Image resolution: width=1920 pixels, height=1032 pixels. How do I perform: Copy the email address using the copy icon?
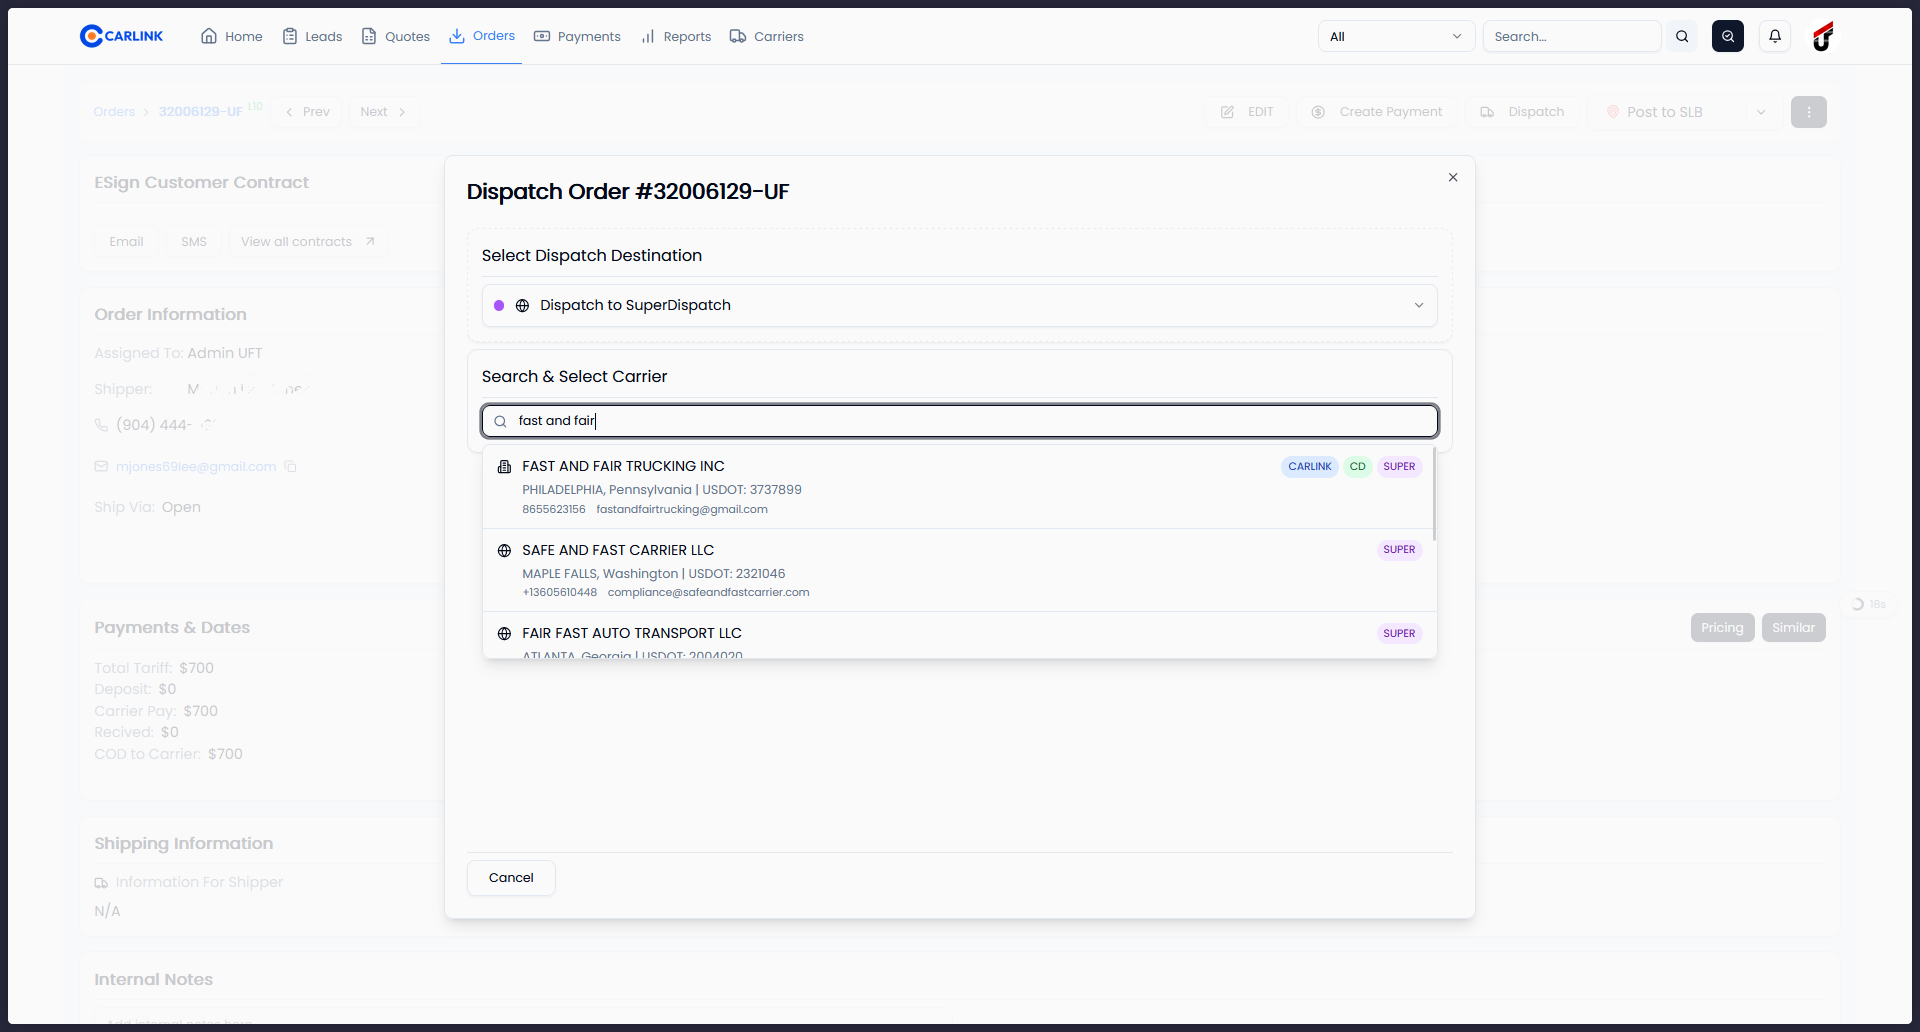pos(291,466)
